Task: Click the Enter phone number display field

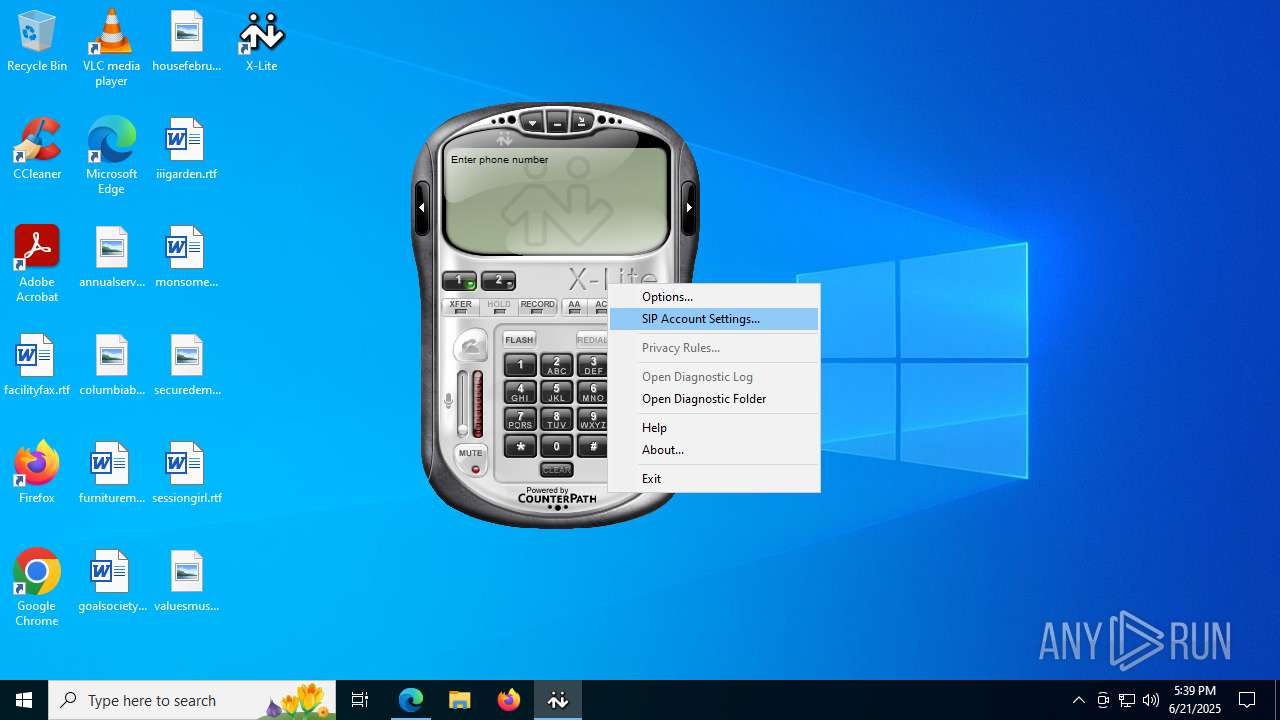Action: coord(556,200)
